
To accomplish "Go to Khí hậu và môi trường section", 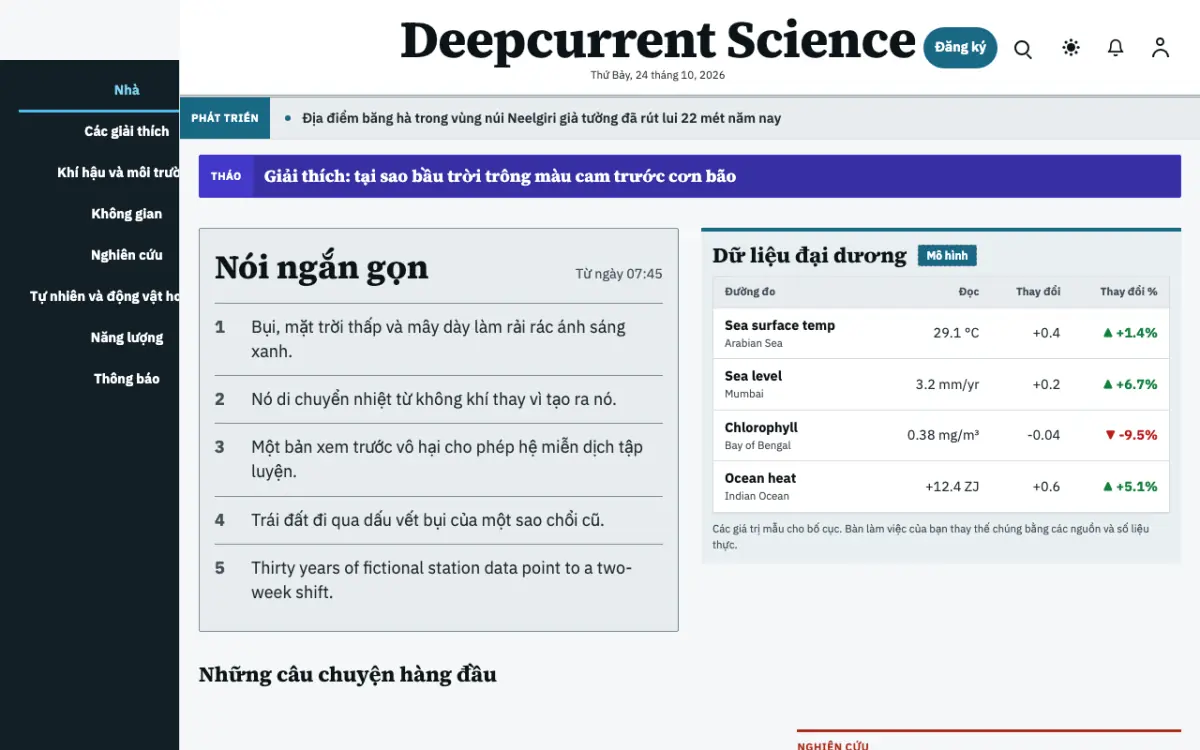I will point(118,172).
